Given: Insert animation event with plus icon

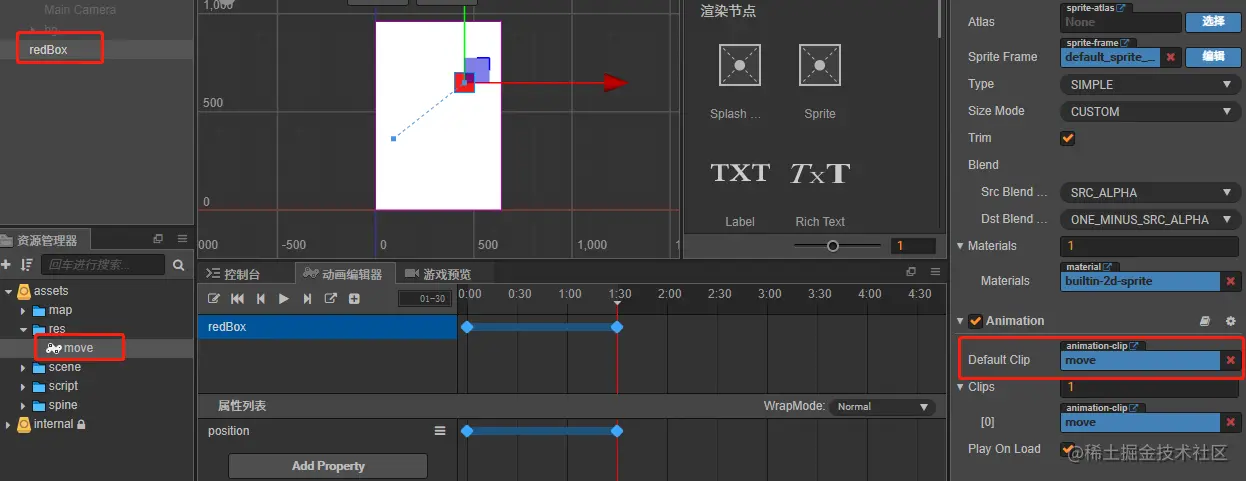Looking at the screenshot, I should click(354, 298).
